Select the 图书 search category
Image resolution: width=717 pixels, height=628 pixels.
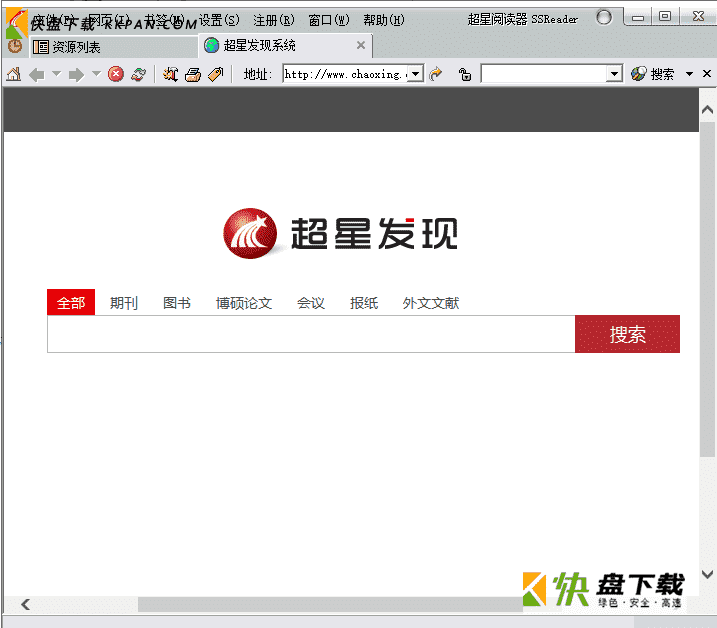coord(177,303)
